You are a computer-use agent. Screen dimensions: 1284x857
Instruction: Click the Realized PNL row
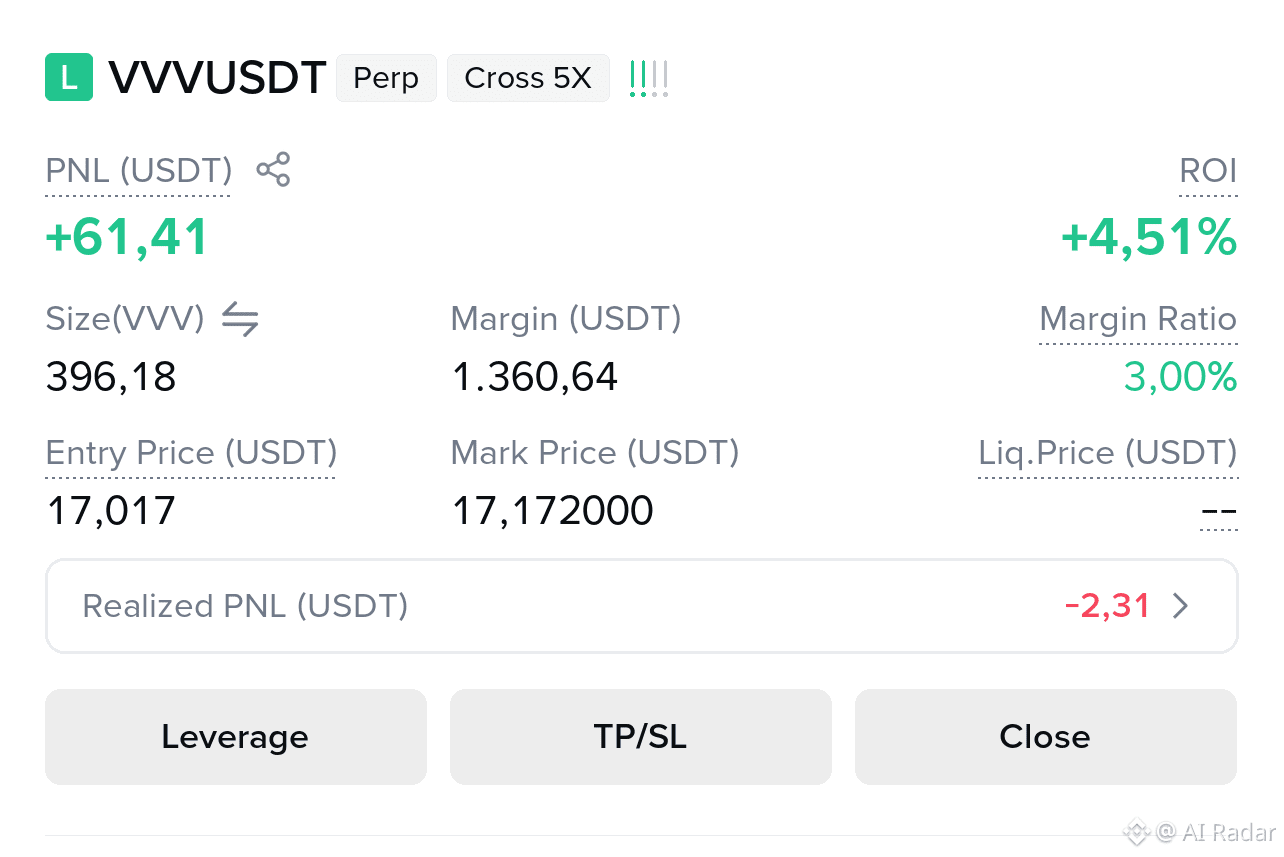(642, 606)
